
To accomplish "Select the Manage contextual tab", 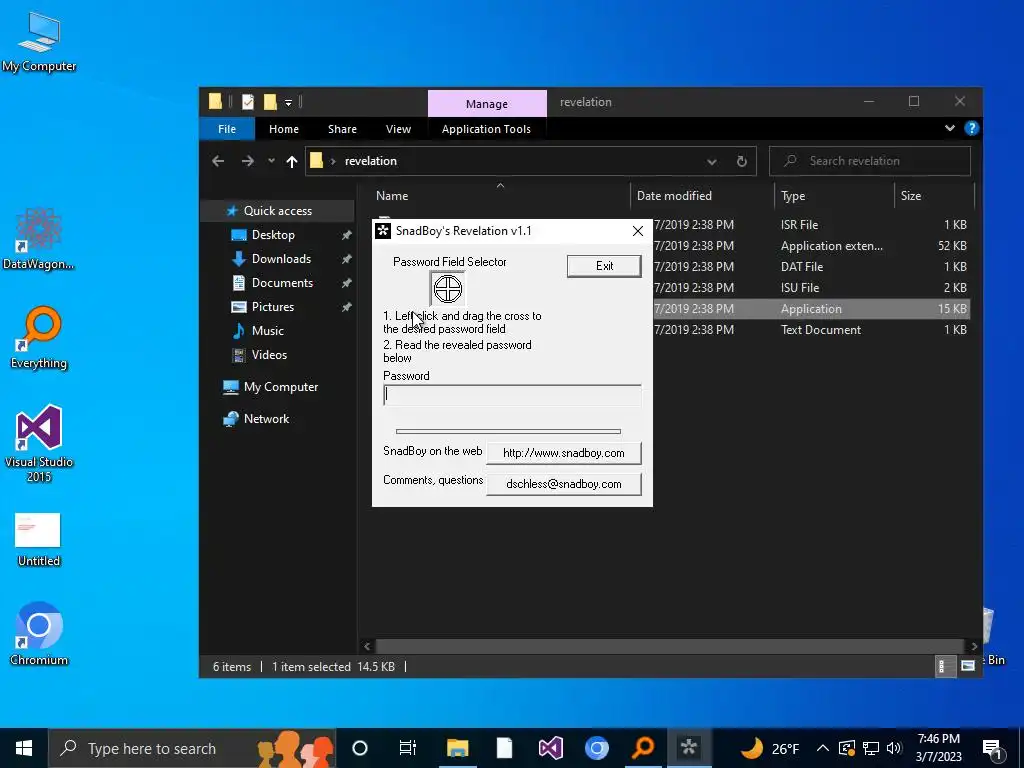I will tap(487, 104).
